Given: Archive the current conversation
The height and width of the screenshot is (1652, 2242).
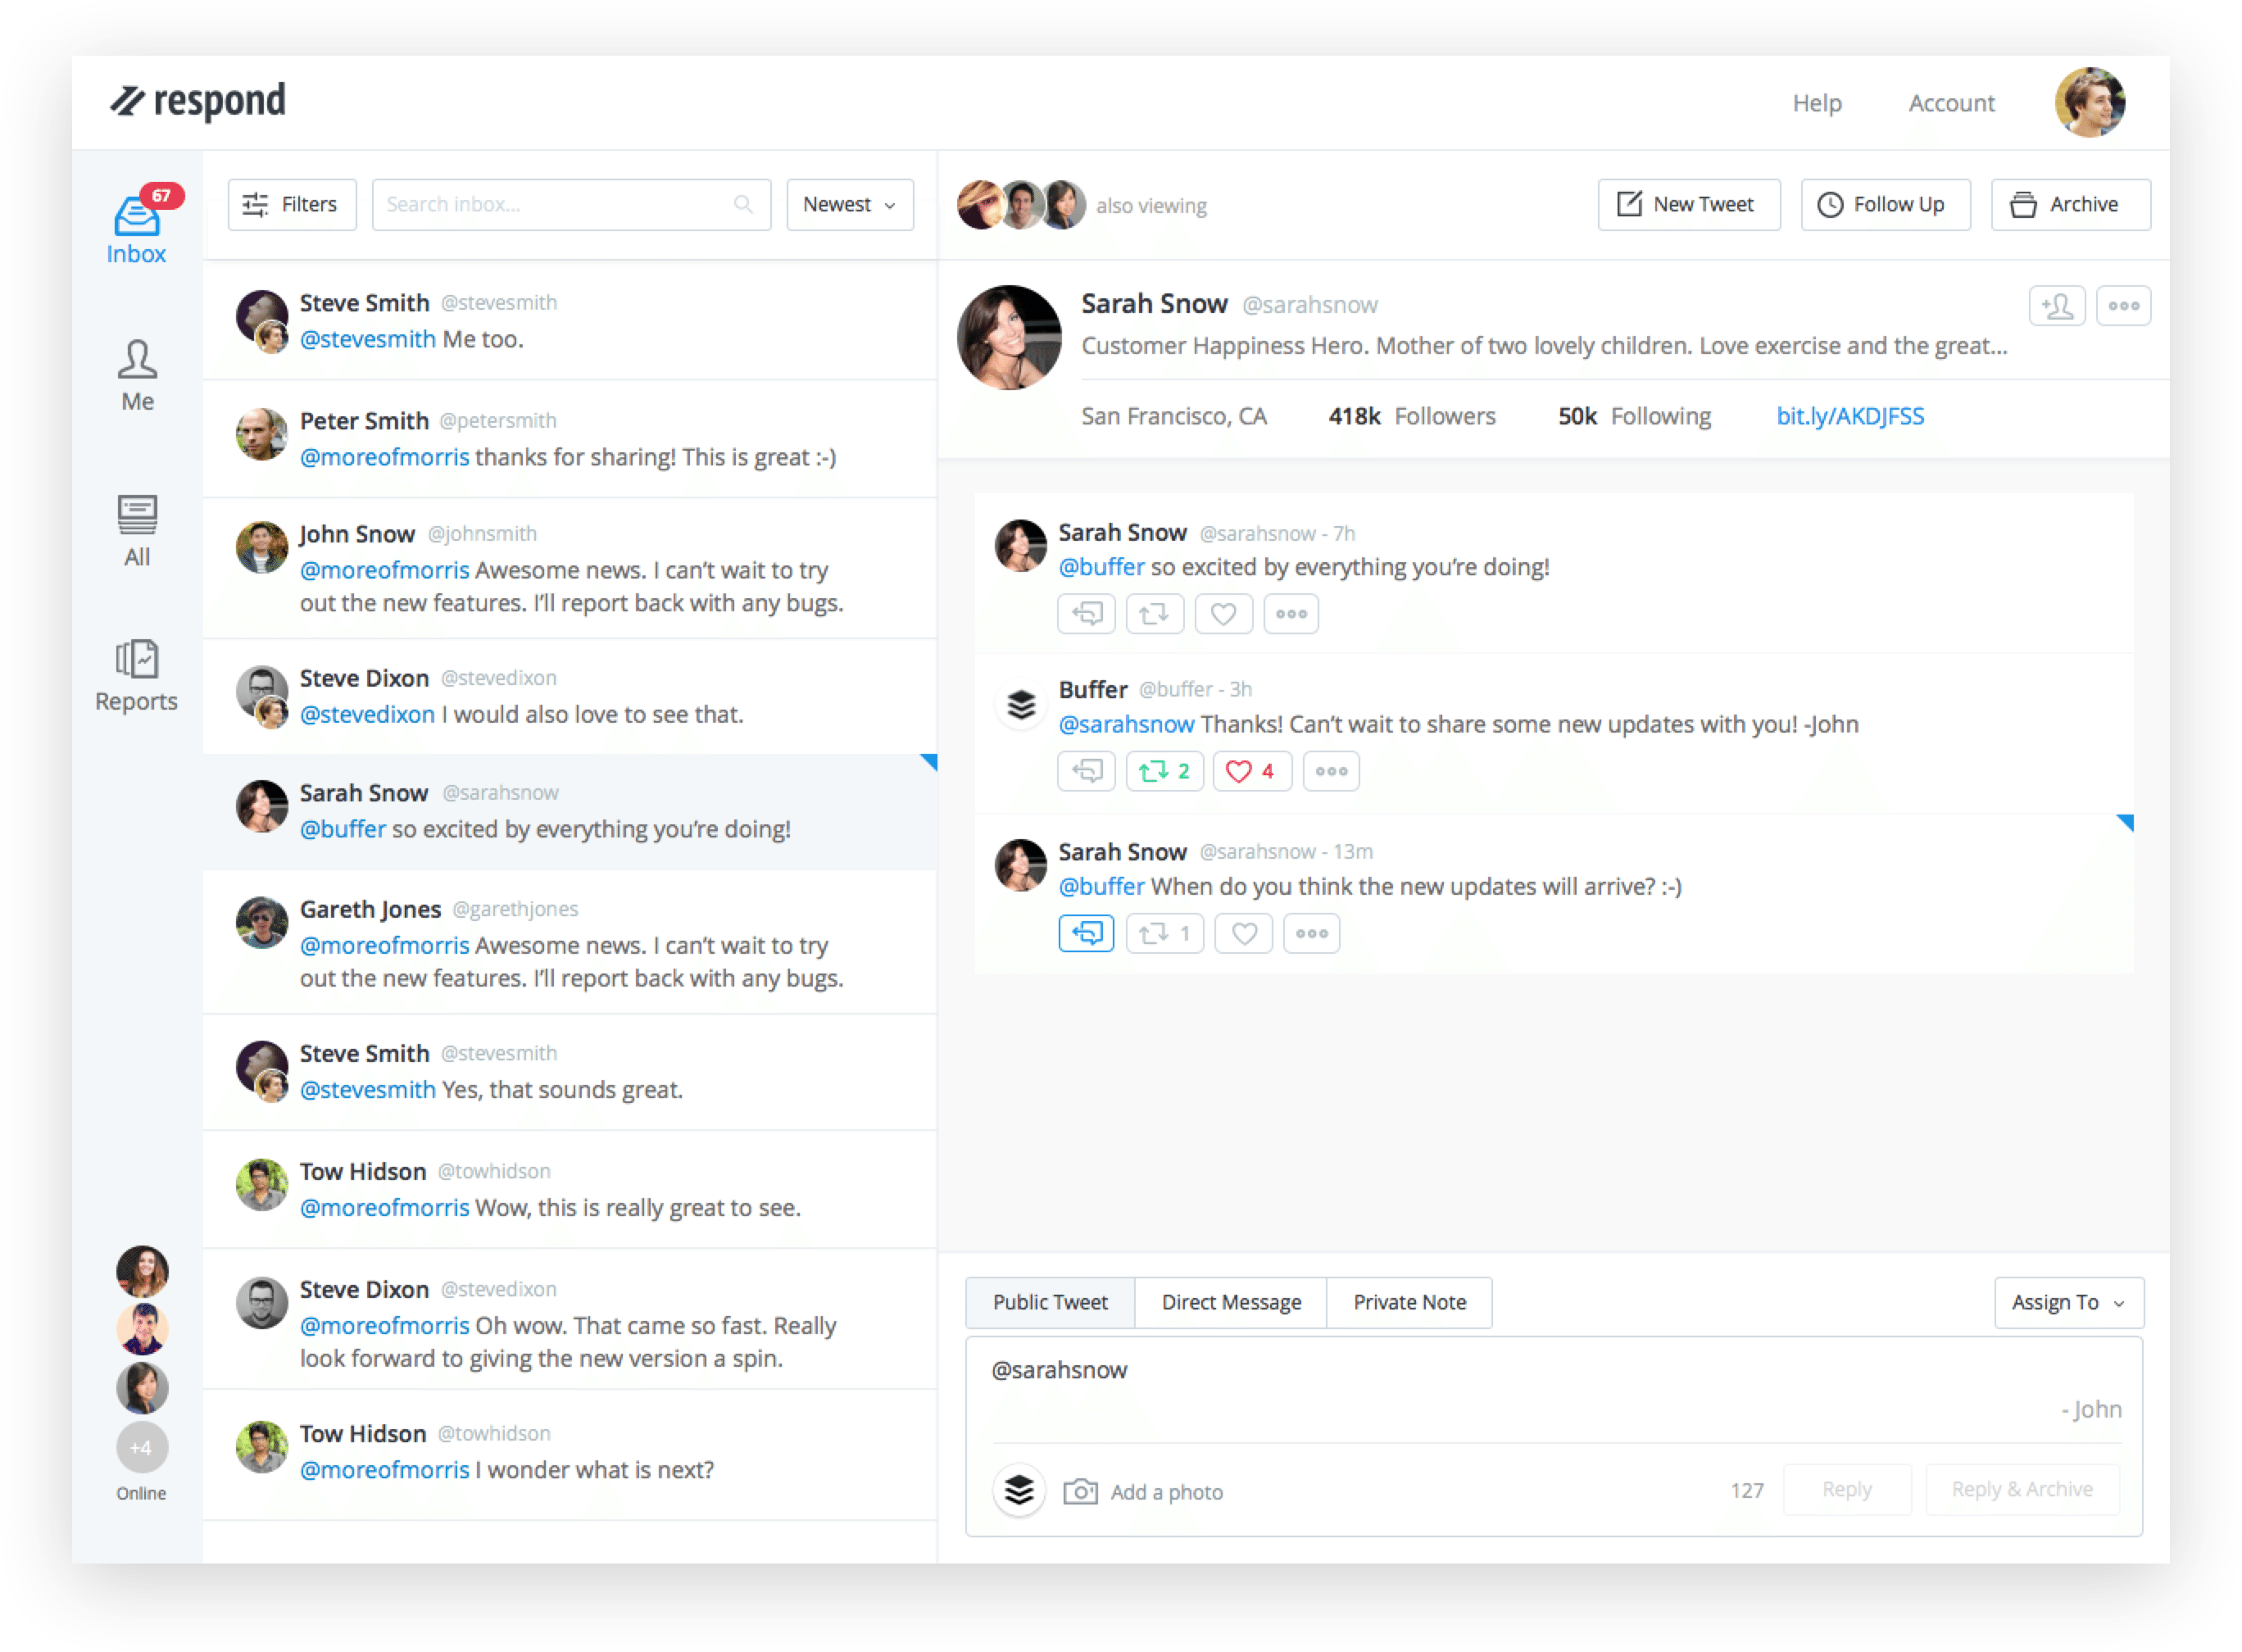Looking at the screenshot, I should [2069, 204].
